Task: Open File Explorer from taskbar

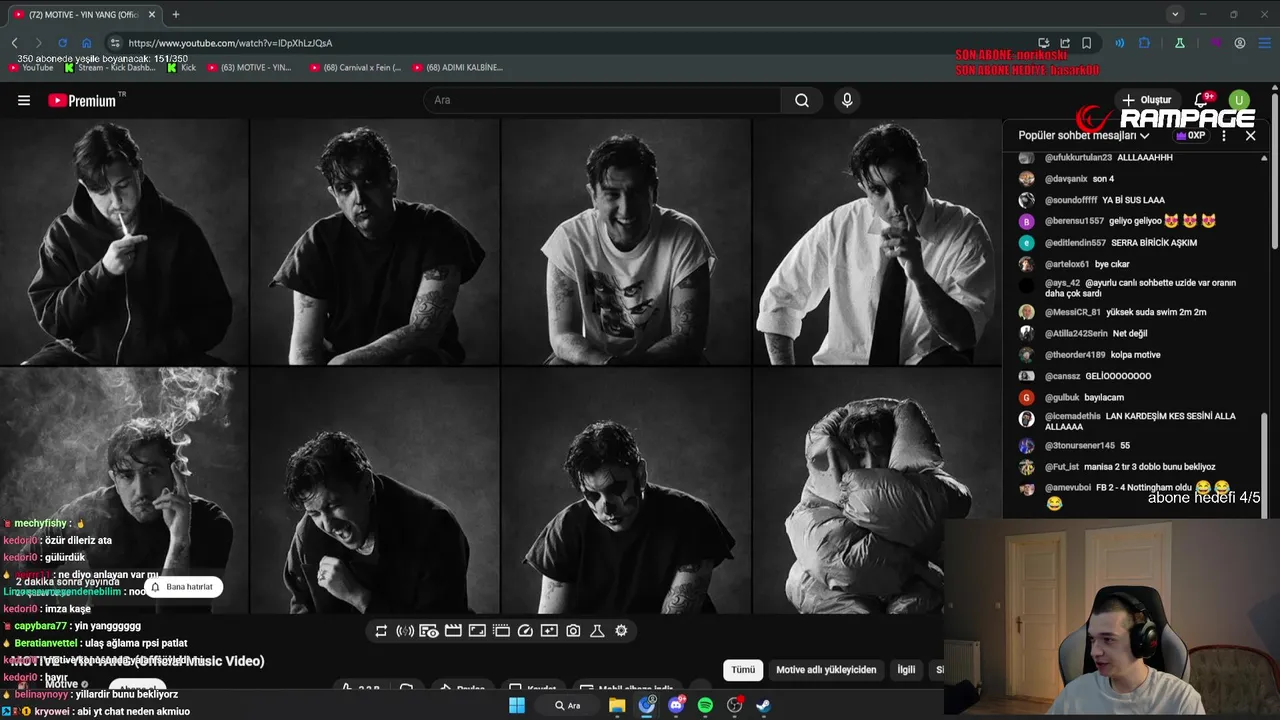Action: tap(617, 705)
